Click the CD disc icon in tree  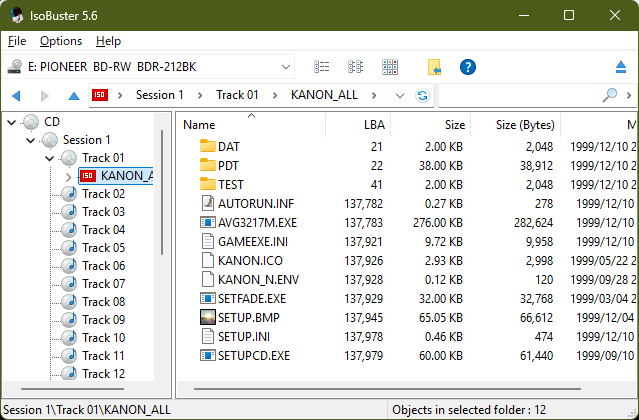click(x=31, y=122)
